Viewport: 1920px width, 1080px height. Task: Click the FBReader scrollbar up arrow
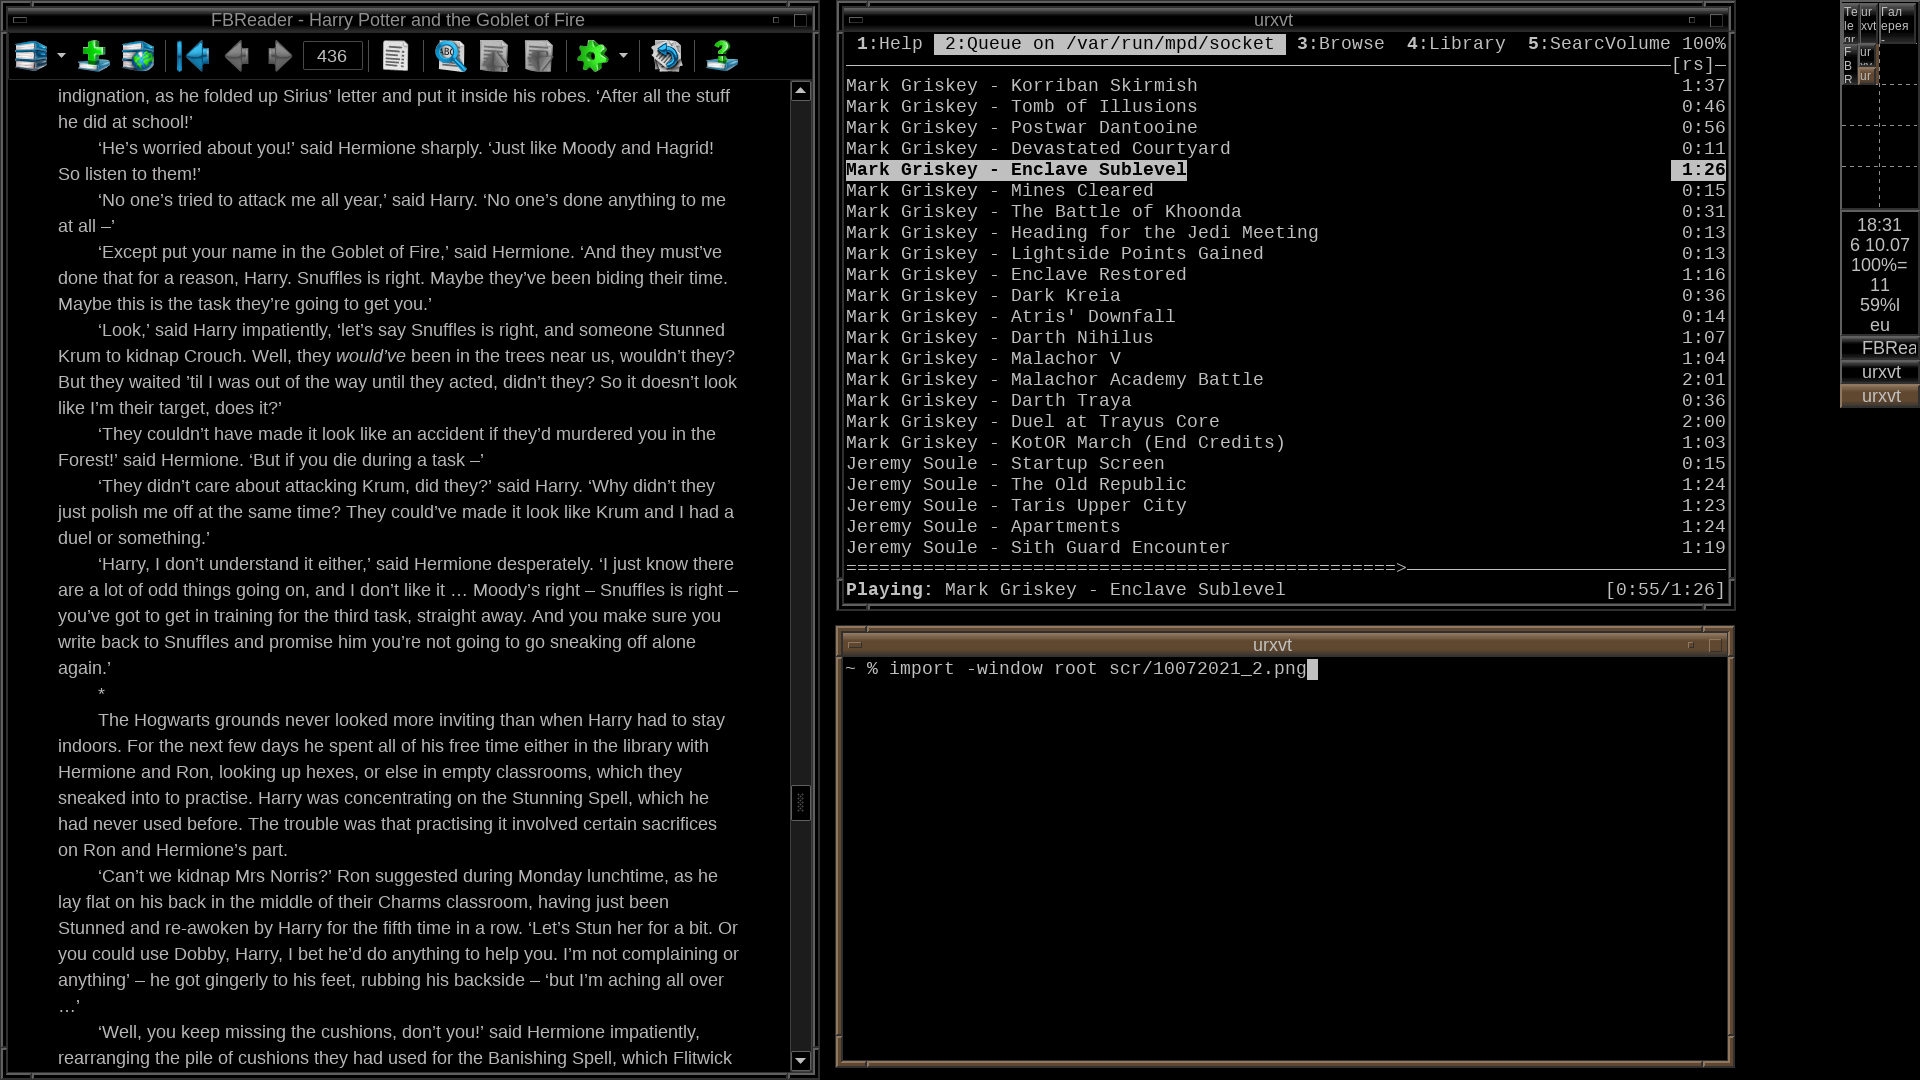(x=801, y=91)
